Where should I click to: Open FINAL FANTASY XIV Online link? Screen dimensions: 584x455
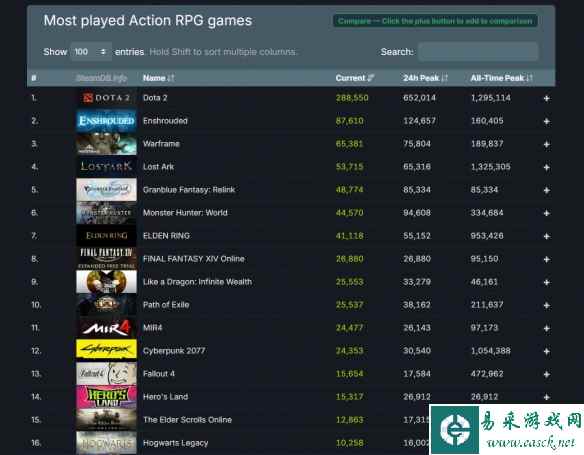(194, 259)
